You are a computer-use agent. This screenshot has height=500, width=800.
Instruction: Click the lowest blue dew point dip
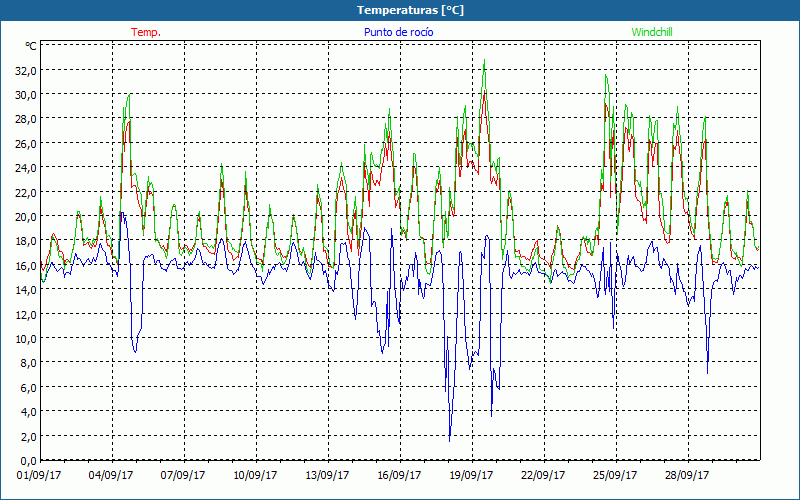449,441
